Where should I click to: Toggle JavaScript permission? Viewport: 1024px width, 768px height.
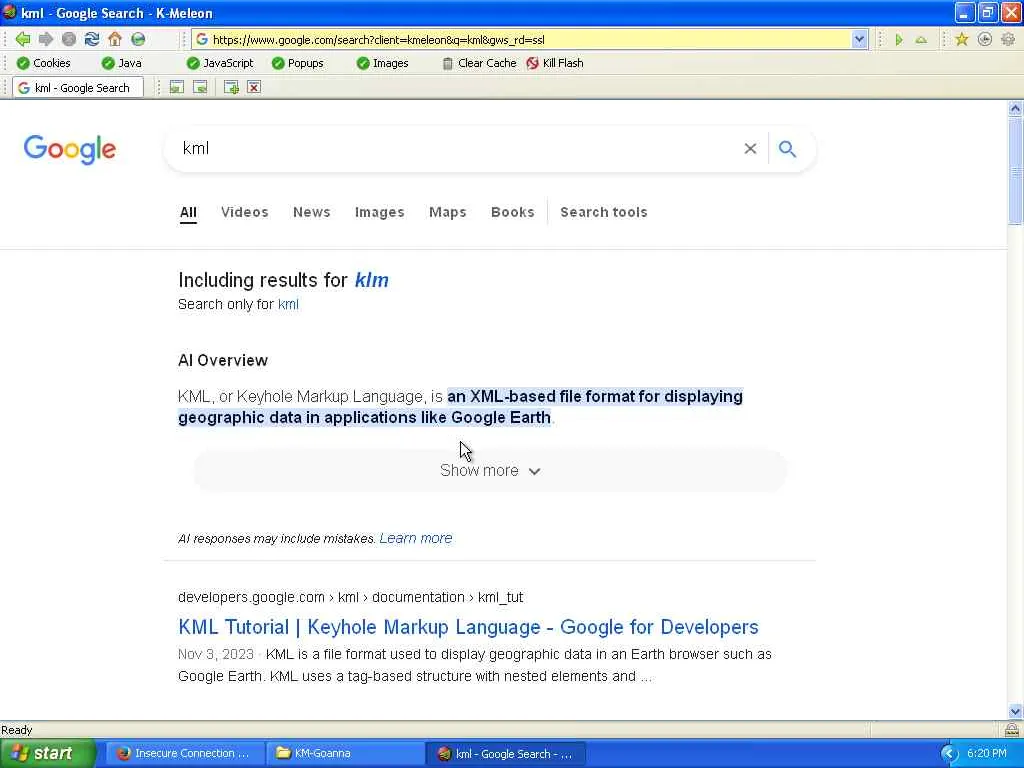pos(219,63)
